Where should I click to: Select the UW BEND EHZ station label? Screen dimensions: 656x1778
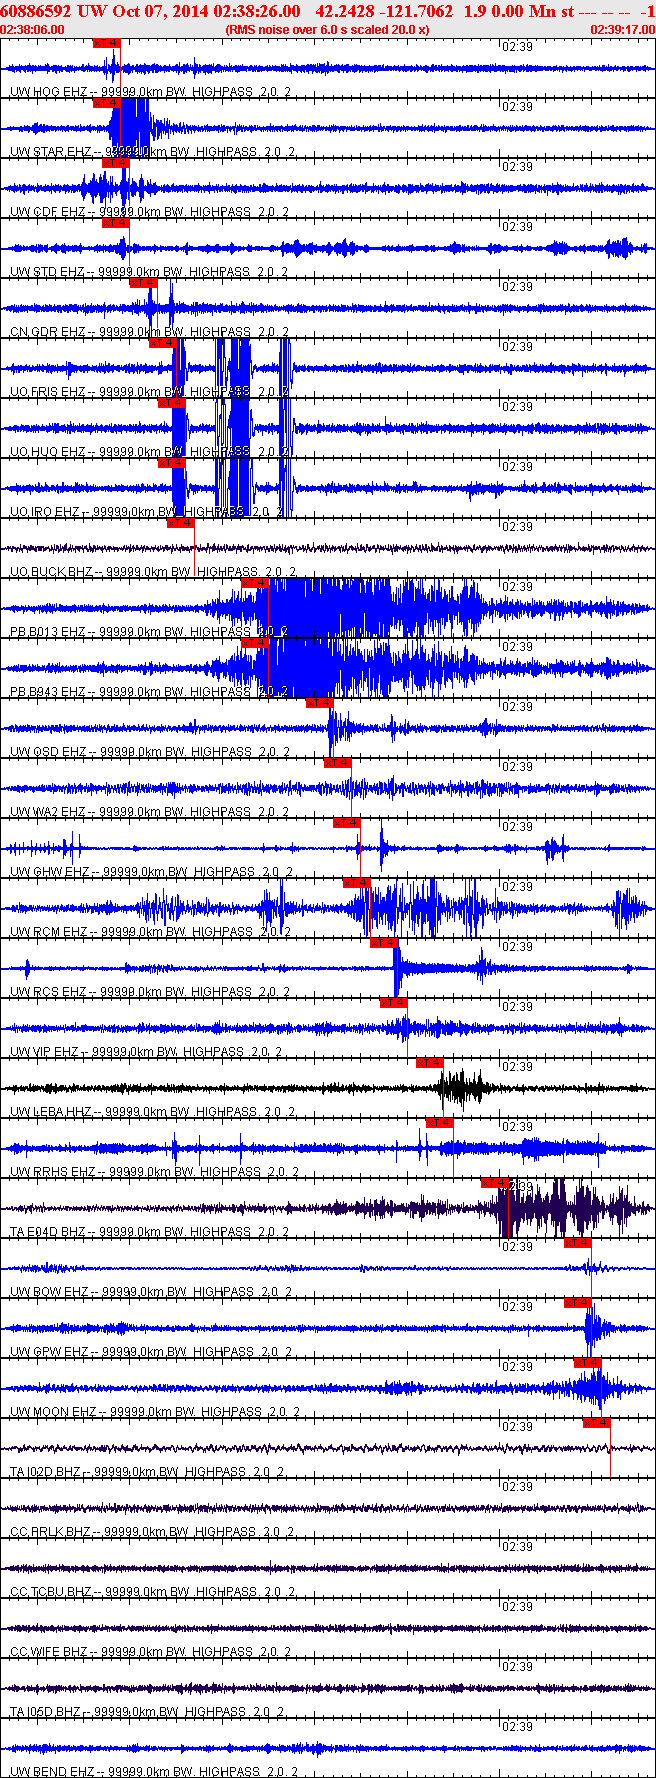[x=154, y=1772]
